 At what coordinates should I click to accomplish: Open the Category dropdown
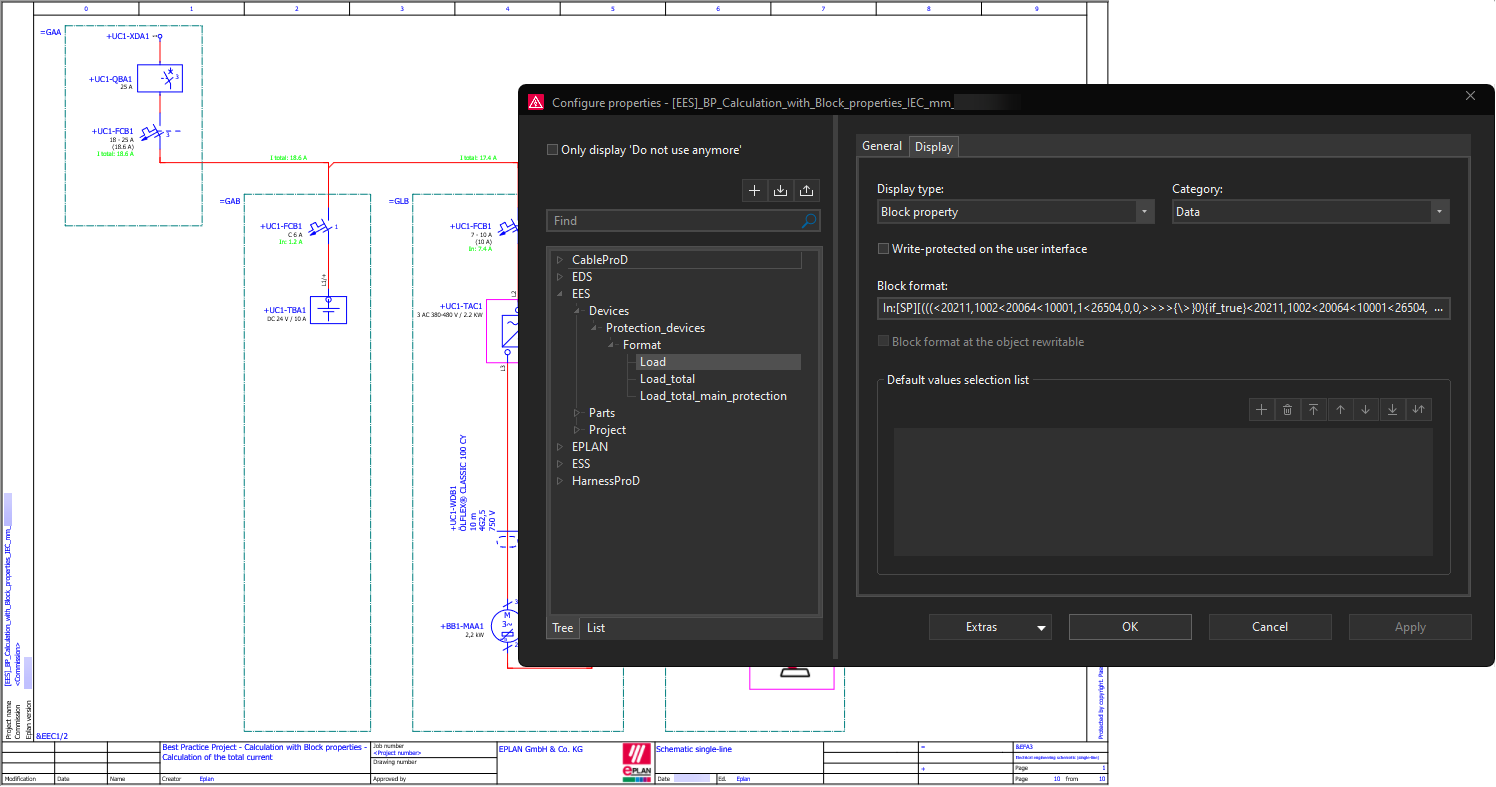point(1439,211)
